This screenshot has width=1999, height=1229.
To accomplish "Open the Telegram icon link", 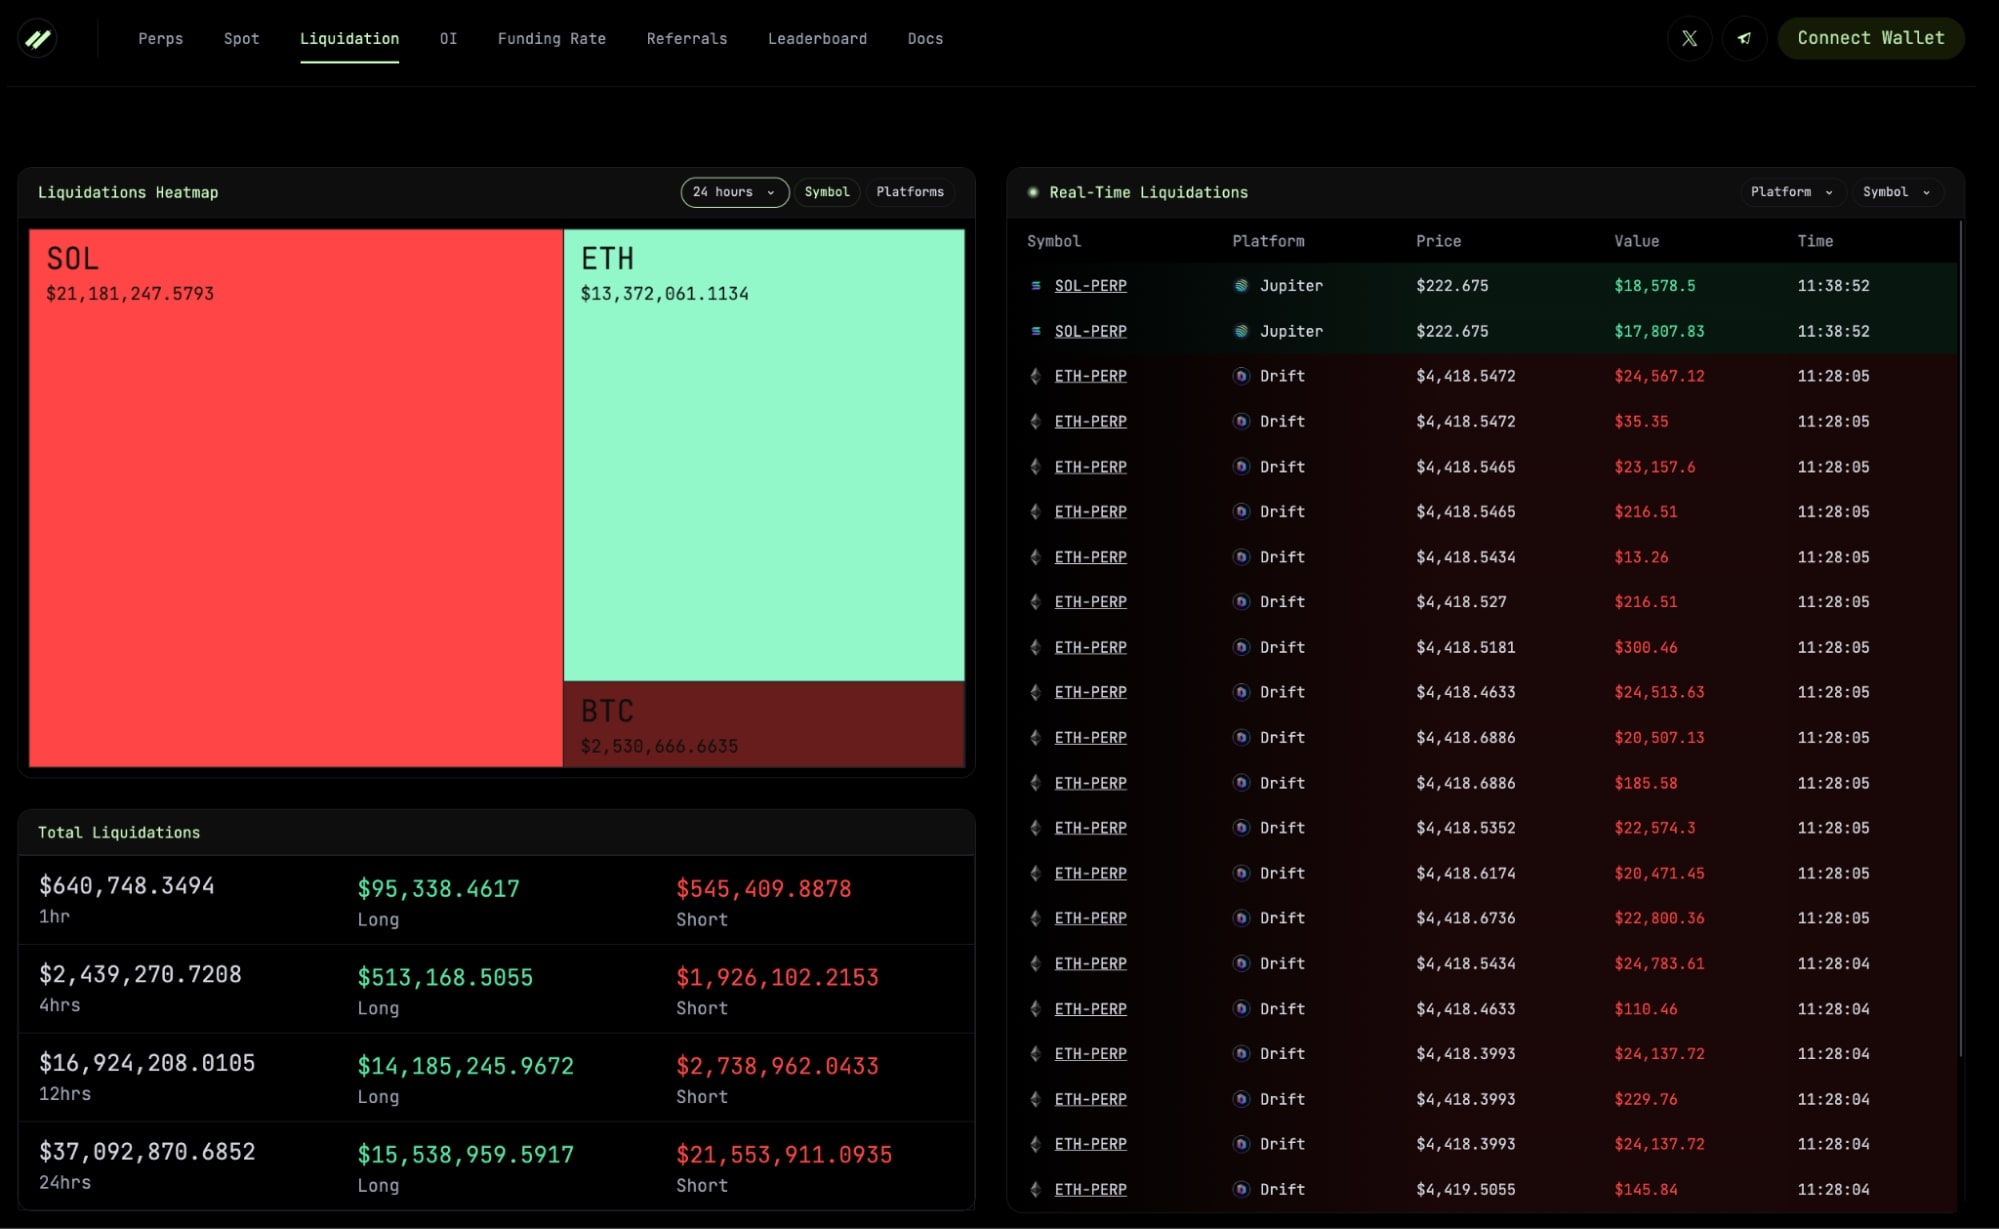I will click(x=1744, y=39).
